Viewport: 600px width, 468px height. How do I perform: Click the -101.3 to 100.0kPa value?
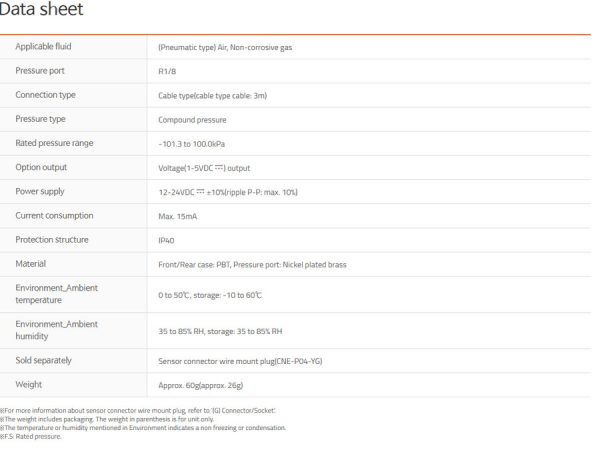click(191, 144)
